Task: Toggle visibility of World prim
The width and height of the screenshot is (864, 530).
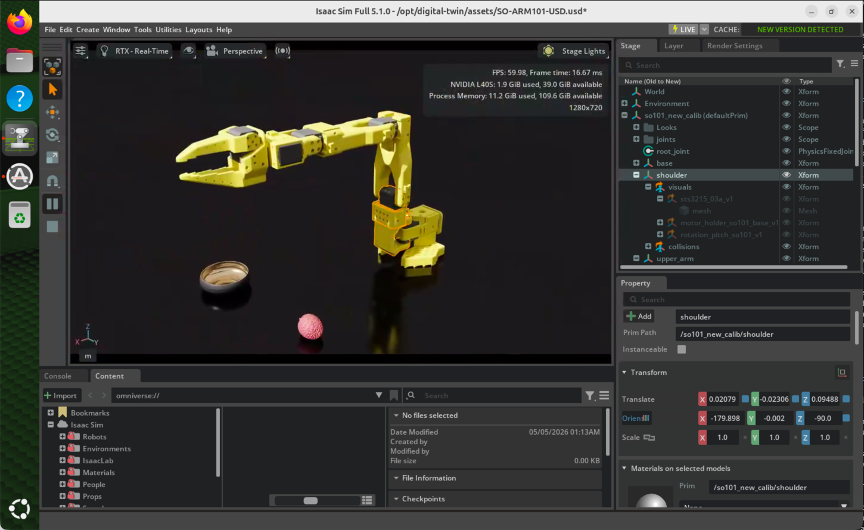Action: point(786,91)
